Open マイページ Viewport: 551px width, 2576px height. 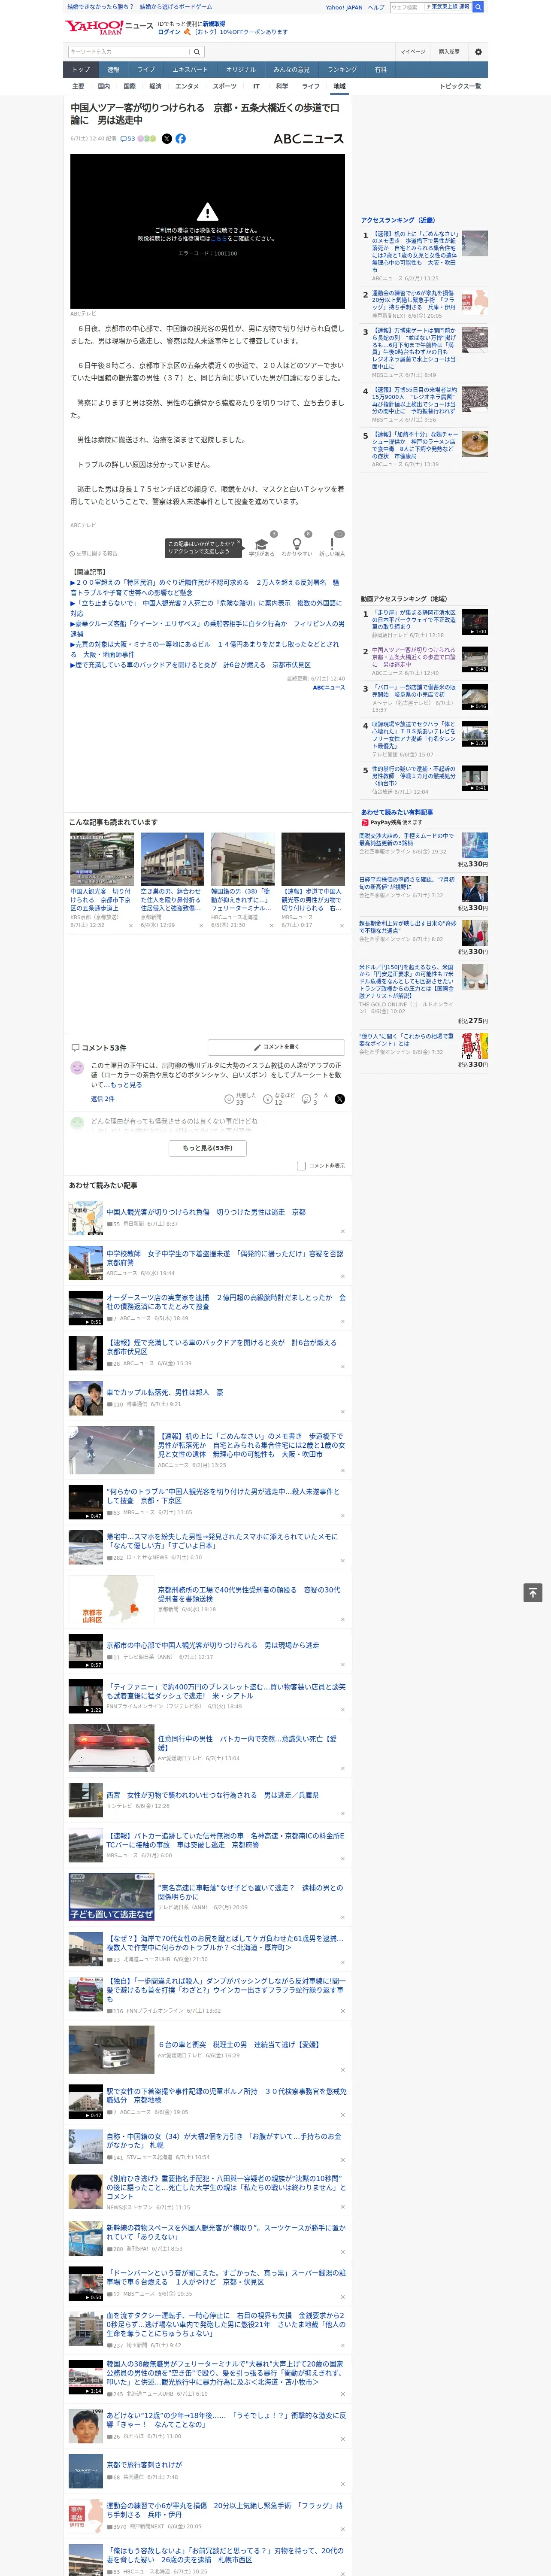pyautogui.click(x=413, y=52)
